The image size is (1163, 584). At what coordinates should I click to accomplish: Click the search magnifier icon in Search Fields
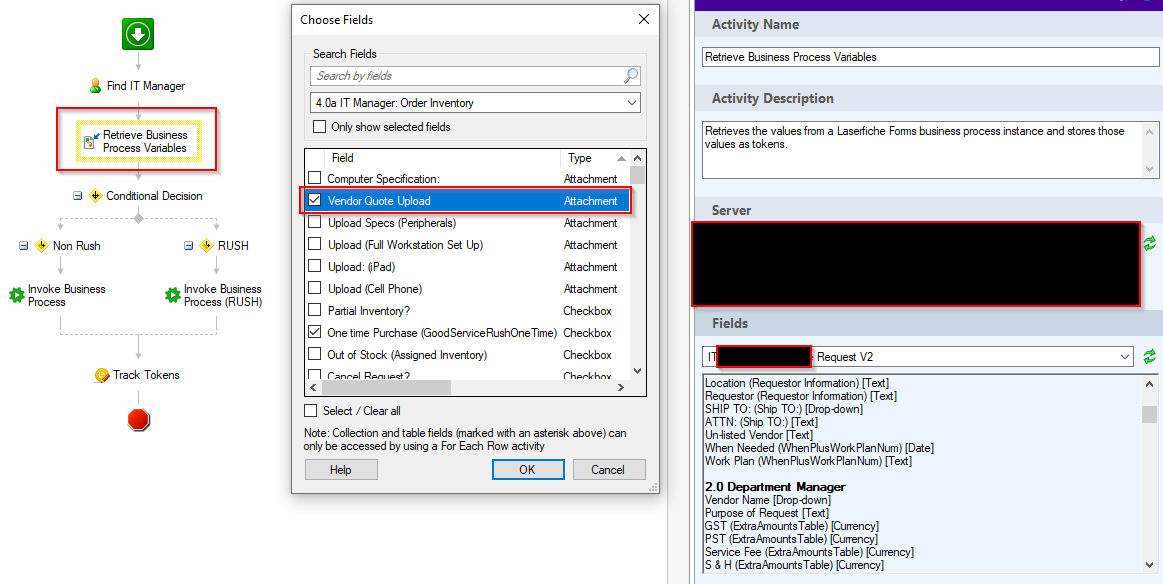(630, 76)
